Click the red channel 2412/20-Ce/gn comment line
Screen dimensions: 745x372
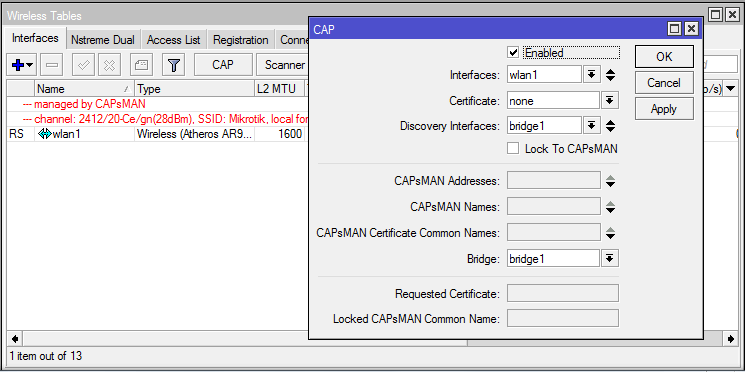pos(165,119)
